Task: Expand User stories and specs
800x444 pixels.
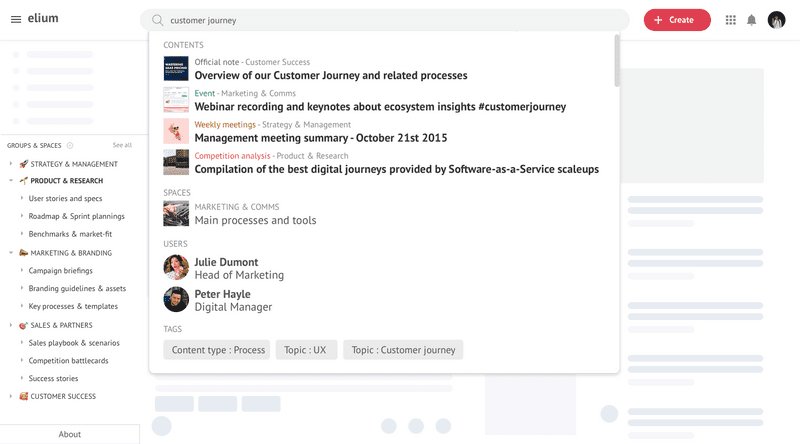Action: (21, 198)
